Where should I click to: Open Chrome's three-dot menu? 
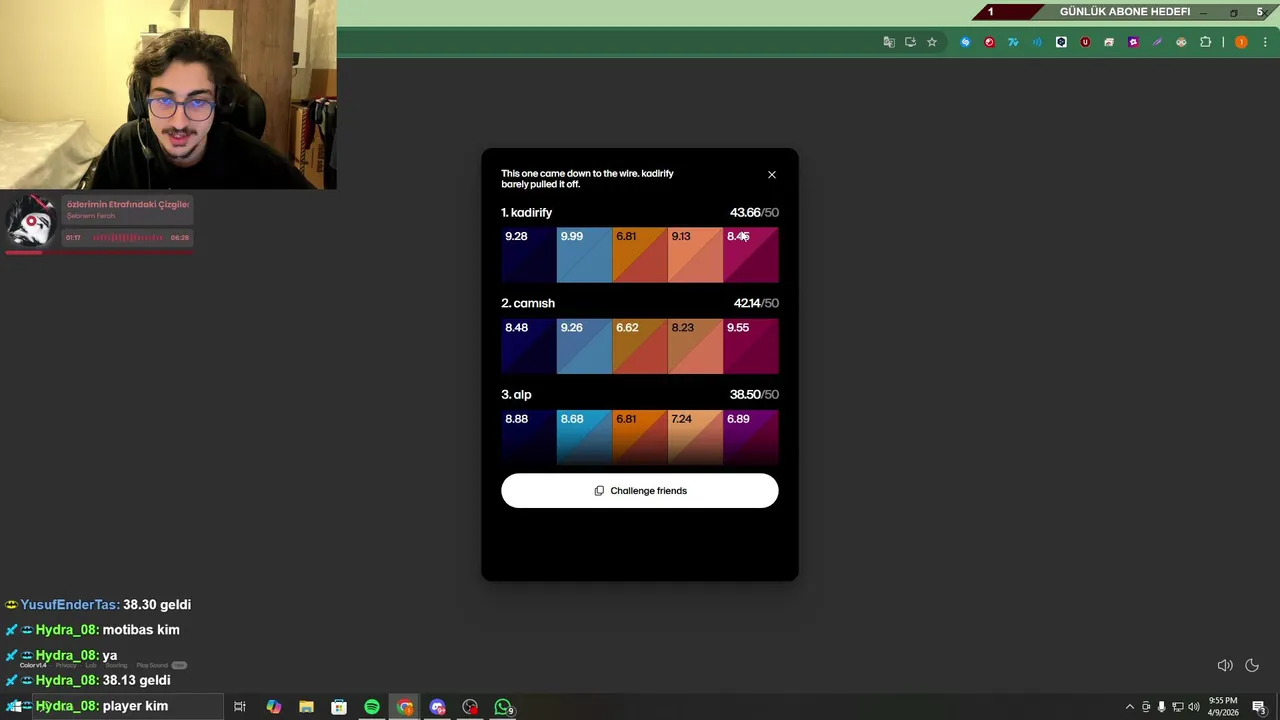pos(1265,42)
